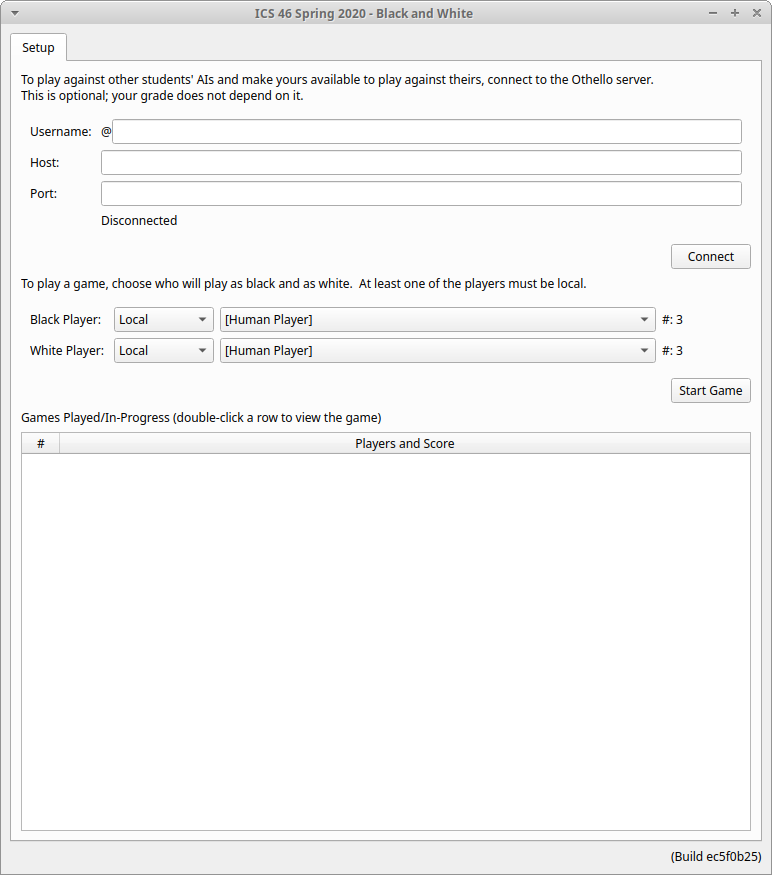Click the Black Player label
The height and width of the screenshot is (875, 772).
click(x=65, y=320)
